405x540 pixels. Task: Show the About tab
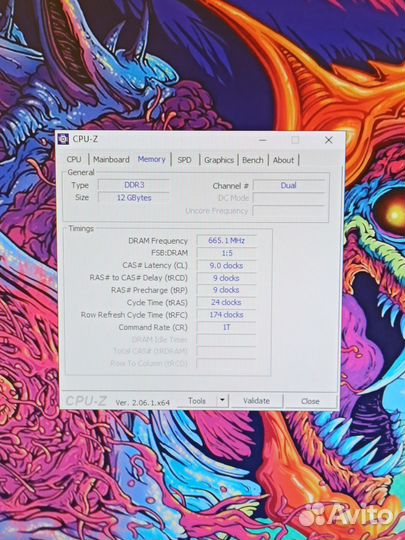tap(283, 160)
